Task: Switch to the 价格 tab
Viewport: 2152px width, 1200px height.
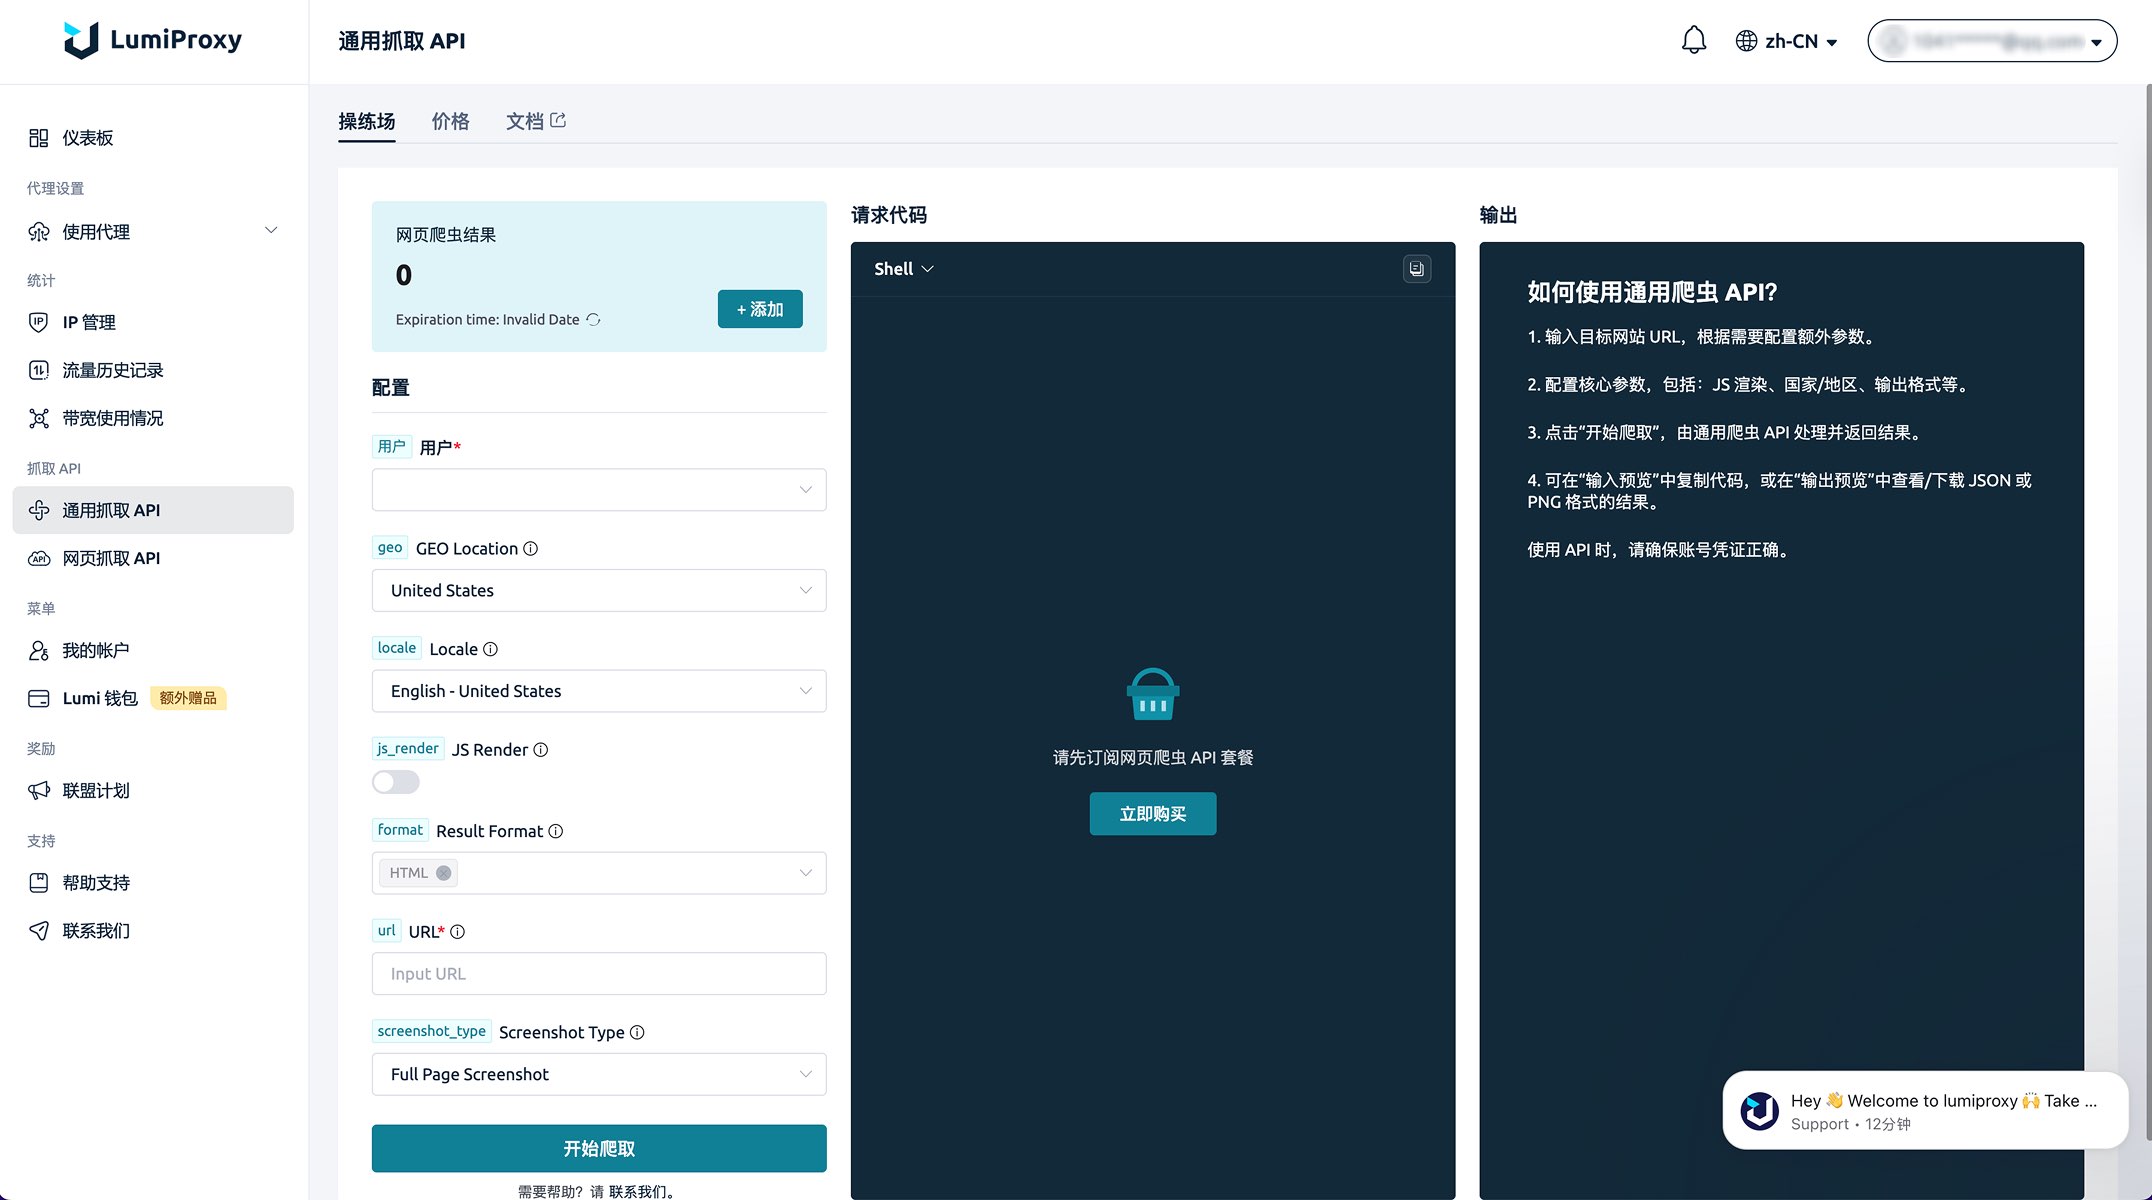Action: (450, 121)
